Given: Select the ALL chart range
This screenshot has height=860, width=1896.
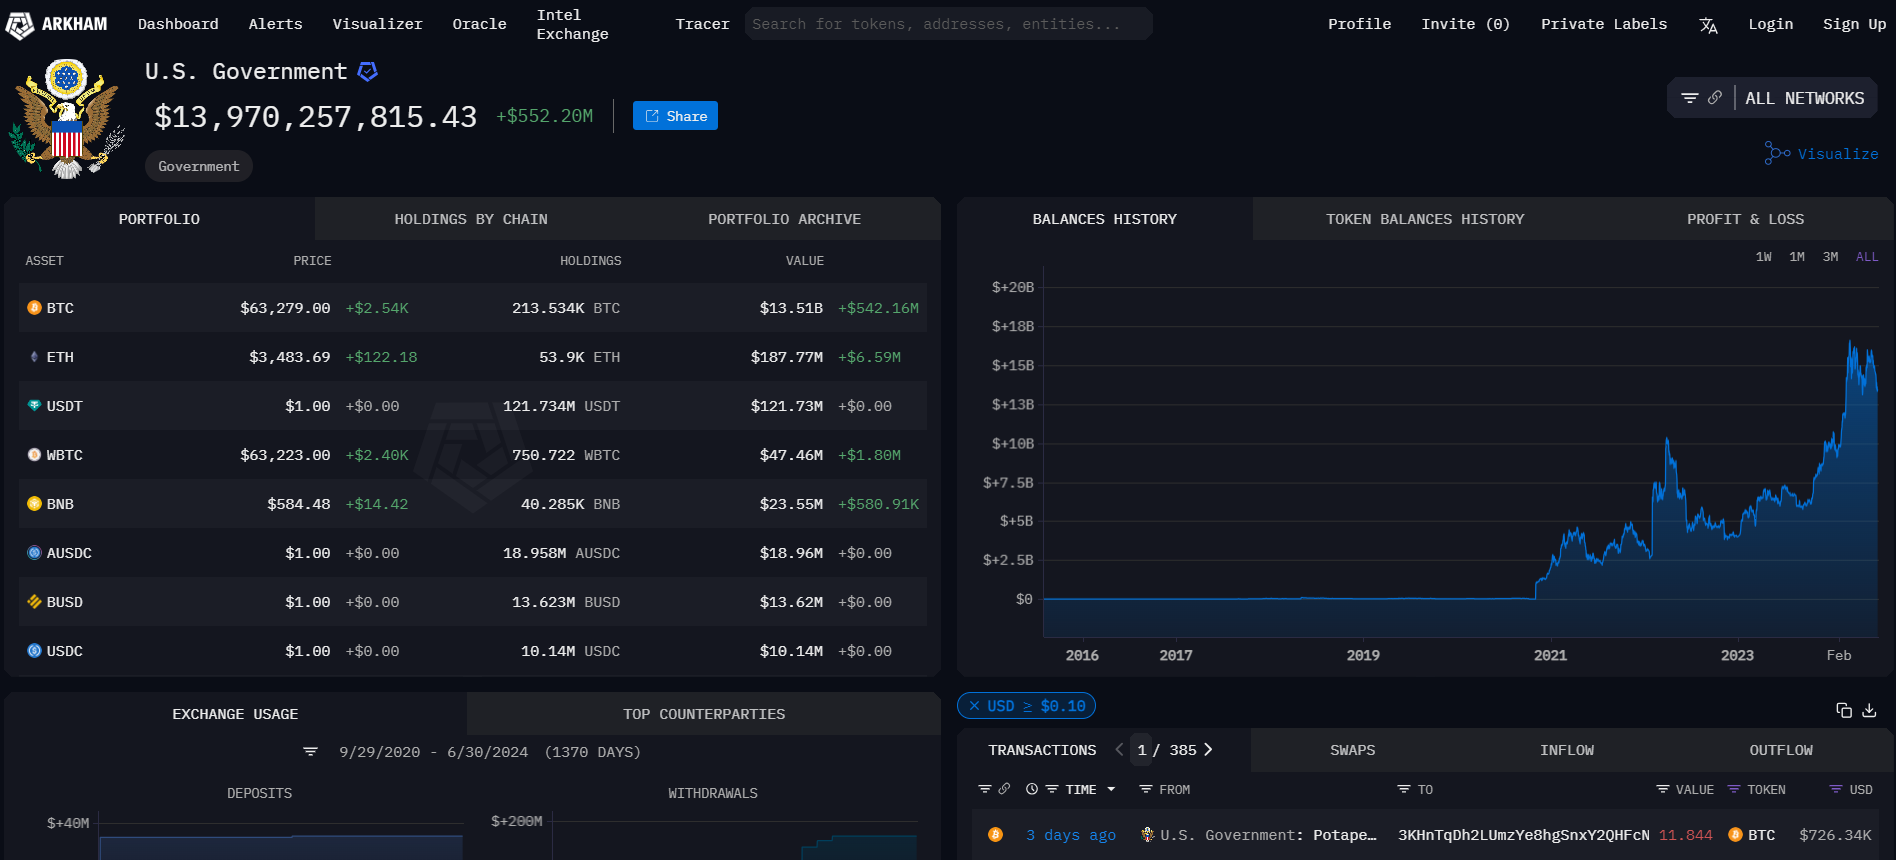Looking at the screenshot, I should 1867,257.
